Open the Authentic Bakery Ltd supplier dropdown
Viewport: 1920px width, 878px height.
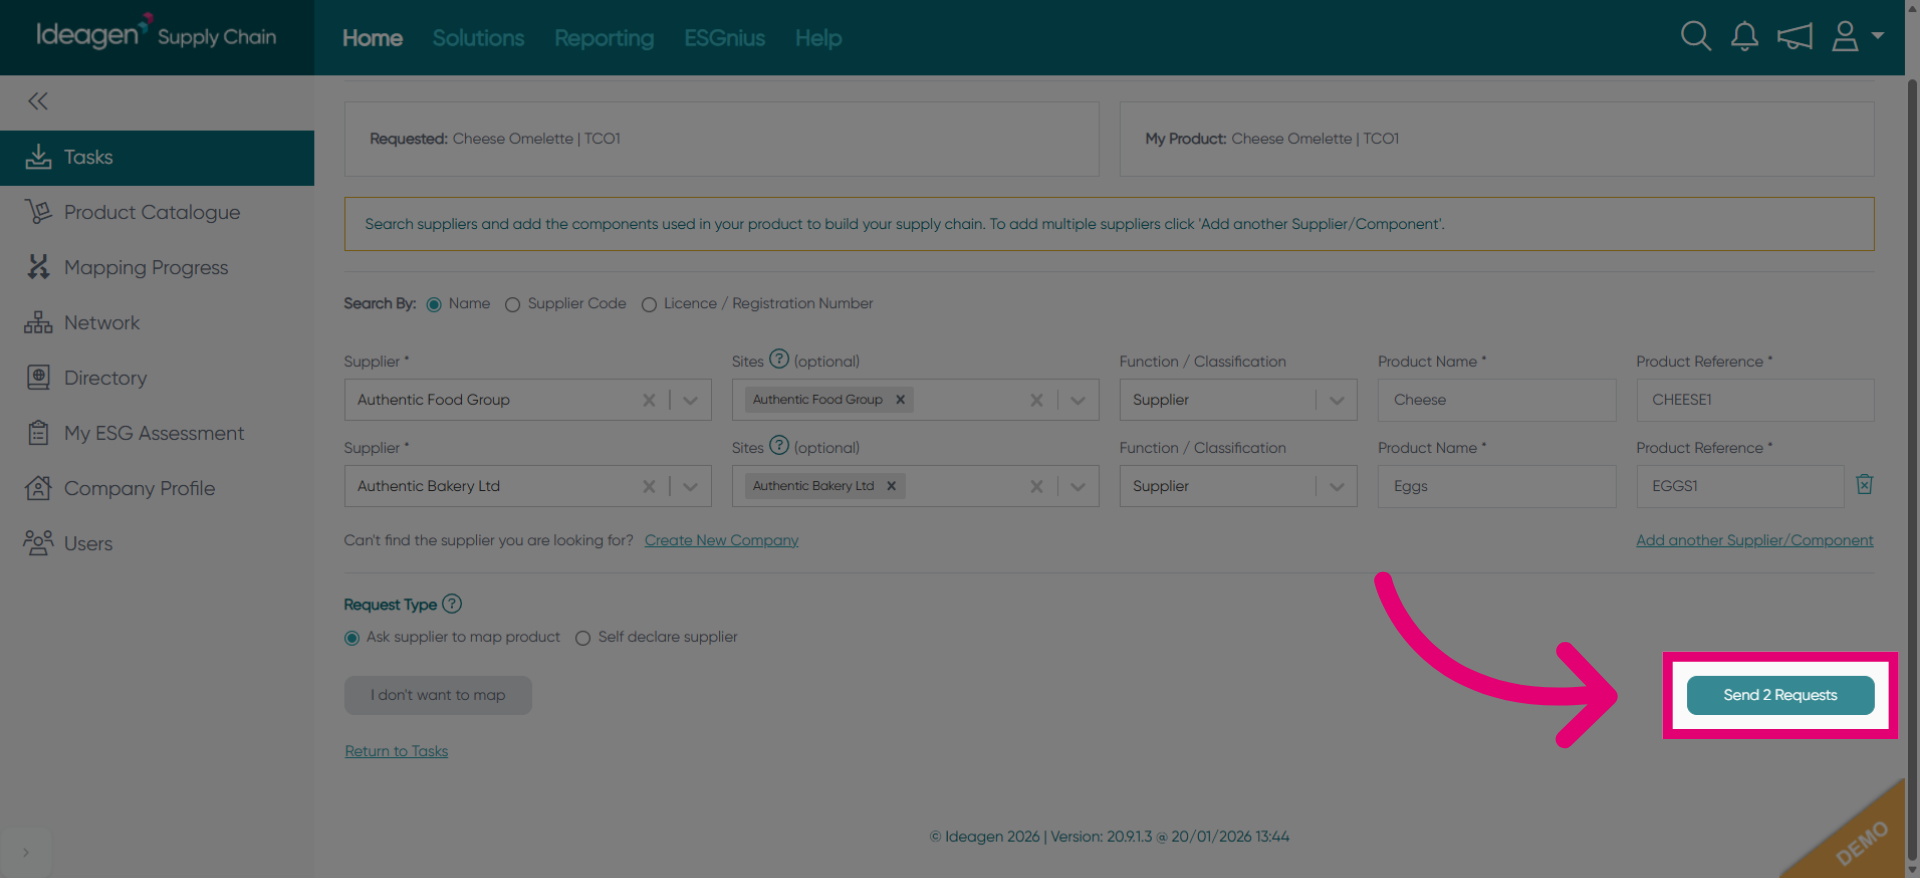tap(690, 487)
